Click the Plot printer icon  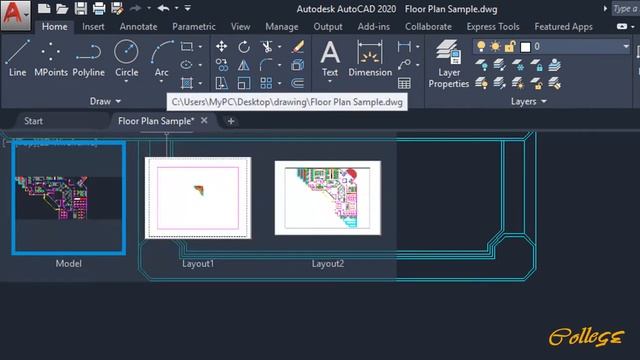pos(99,8)
